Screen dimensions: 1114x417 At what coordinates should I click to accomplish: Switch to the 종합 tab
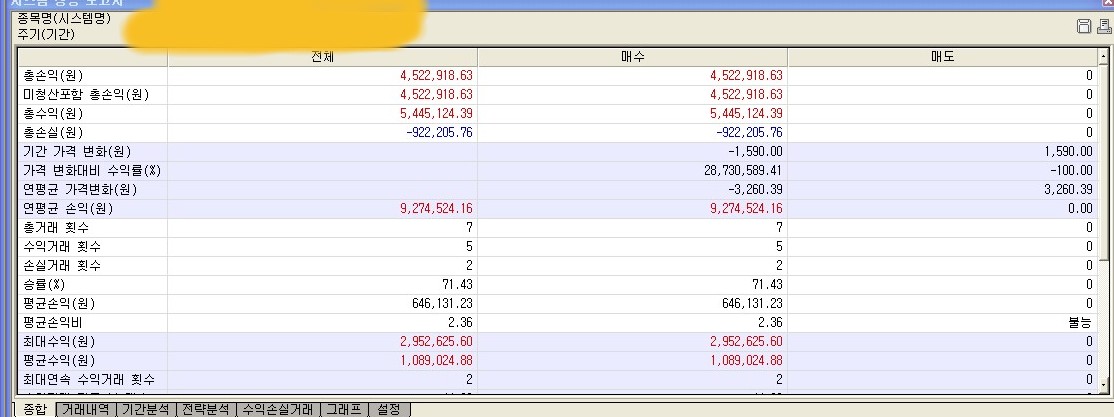pos(34,409)
